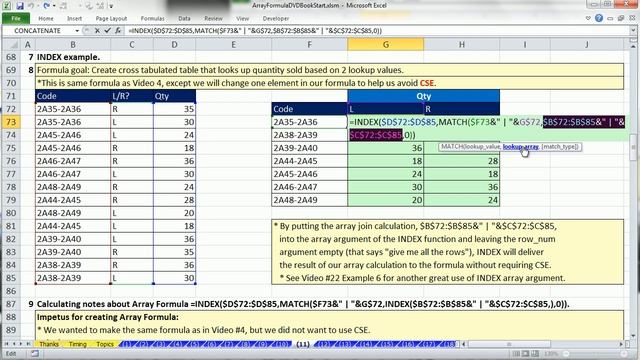The height and width of the screenshot is (360, 640).
Task: Switch to Normal view in status bar
Action: (x=516, y=353)
